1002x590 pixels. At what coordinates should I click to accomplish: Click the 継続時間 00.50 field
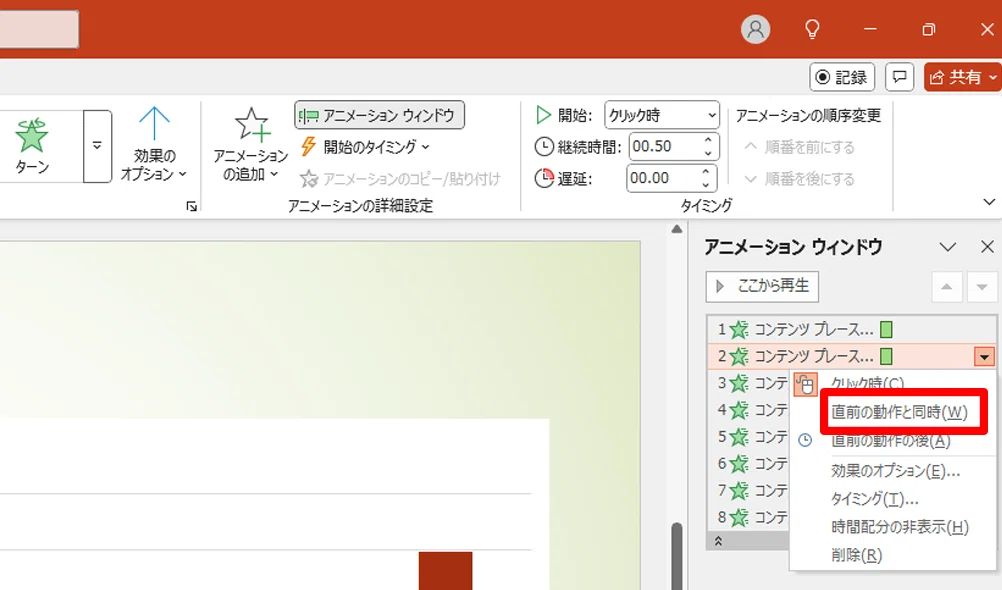(663, 146)
